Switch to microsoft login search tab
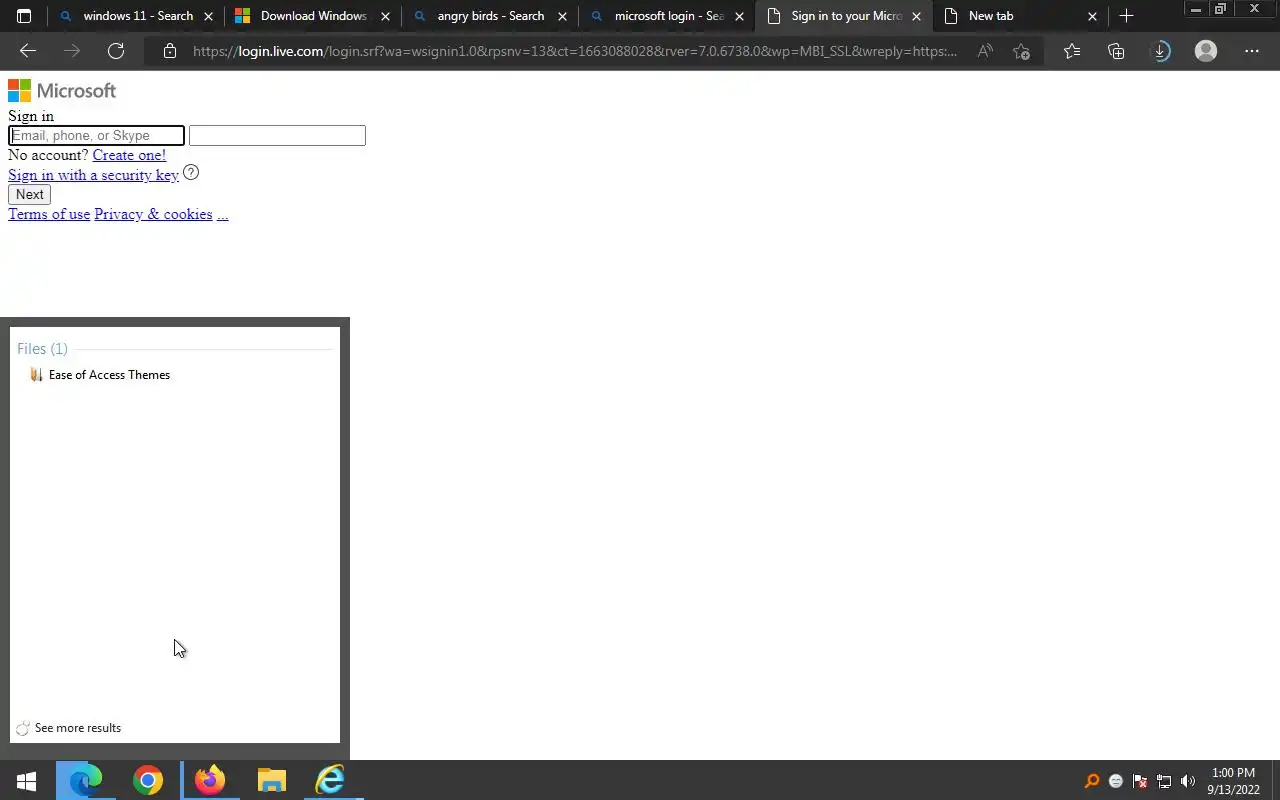 667,16
